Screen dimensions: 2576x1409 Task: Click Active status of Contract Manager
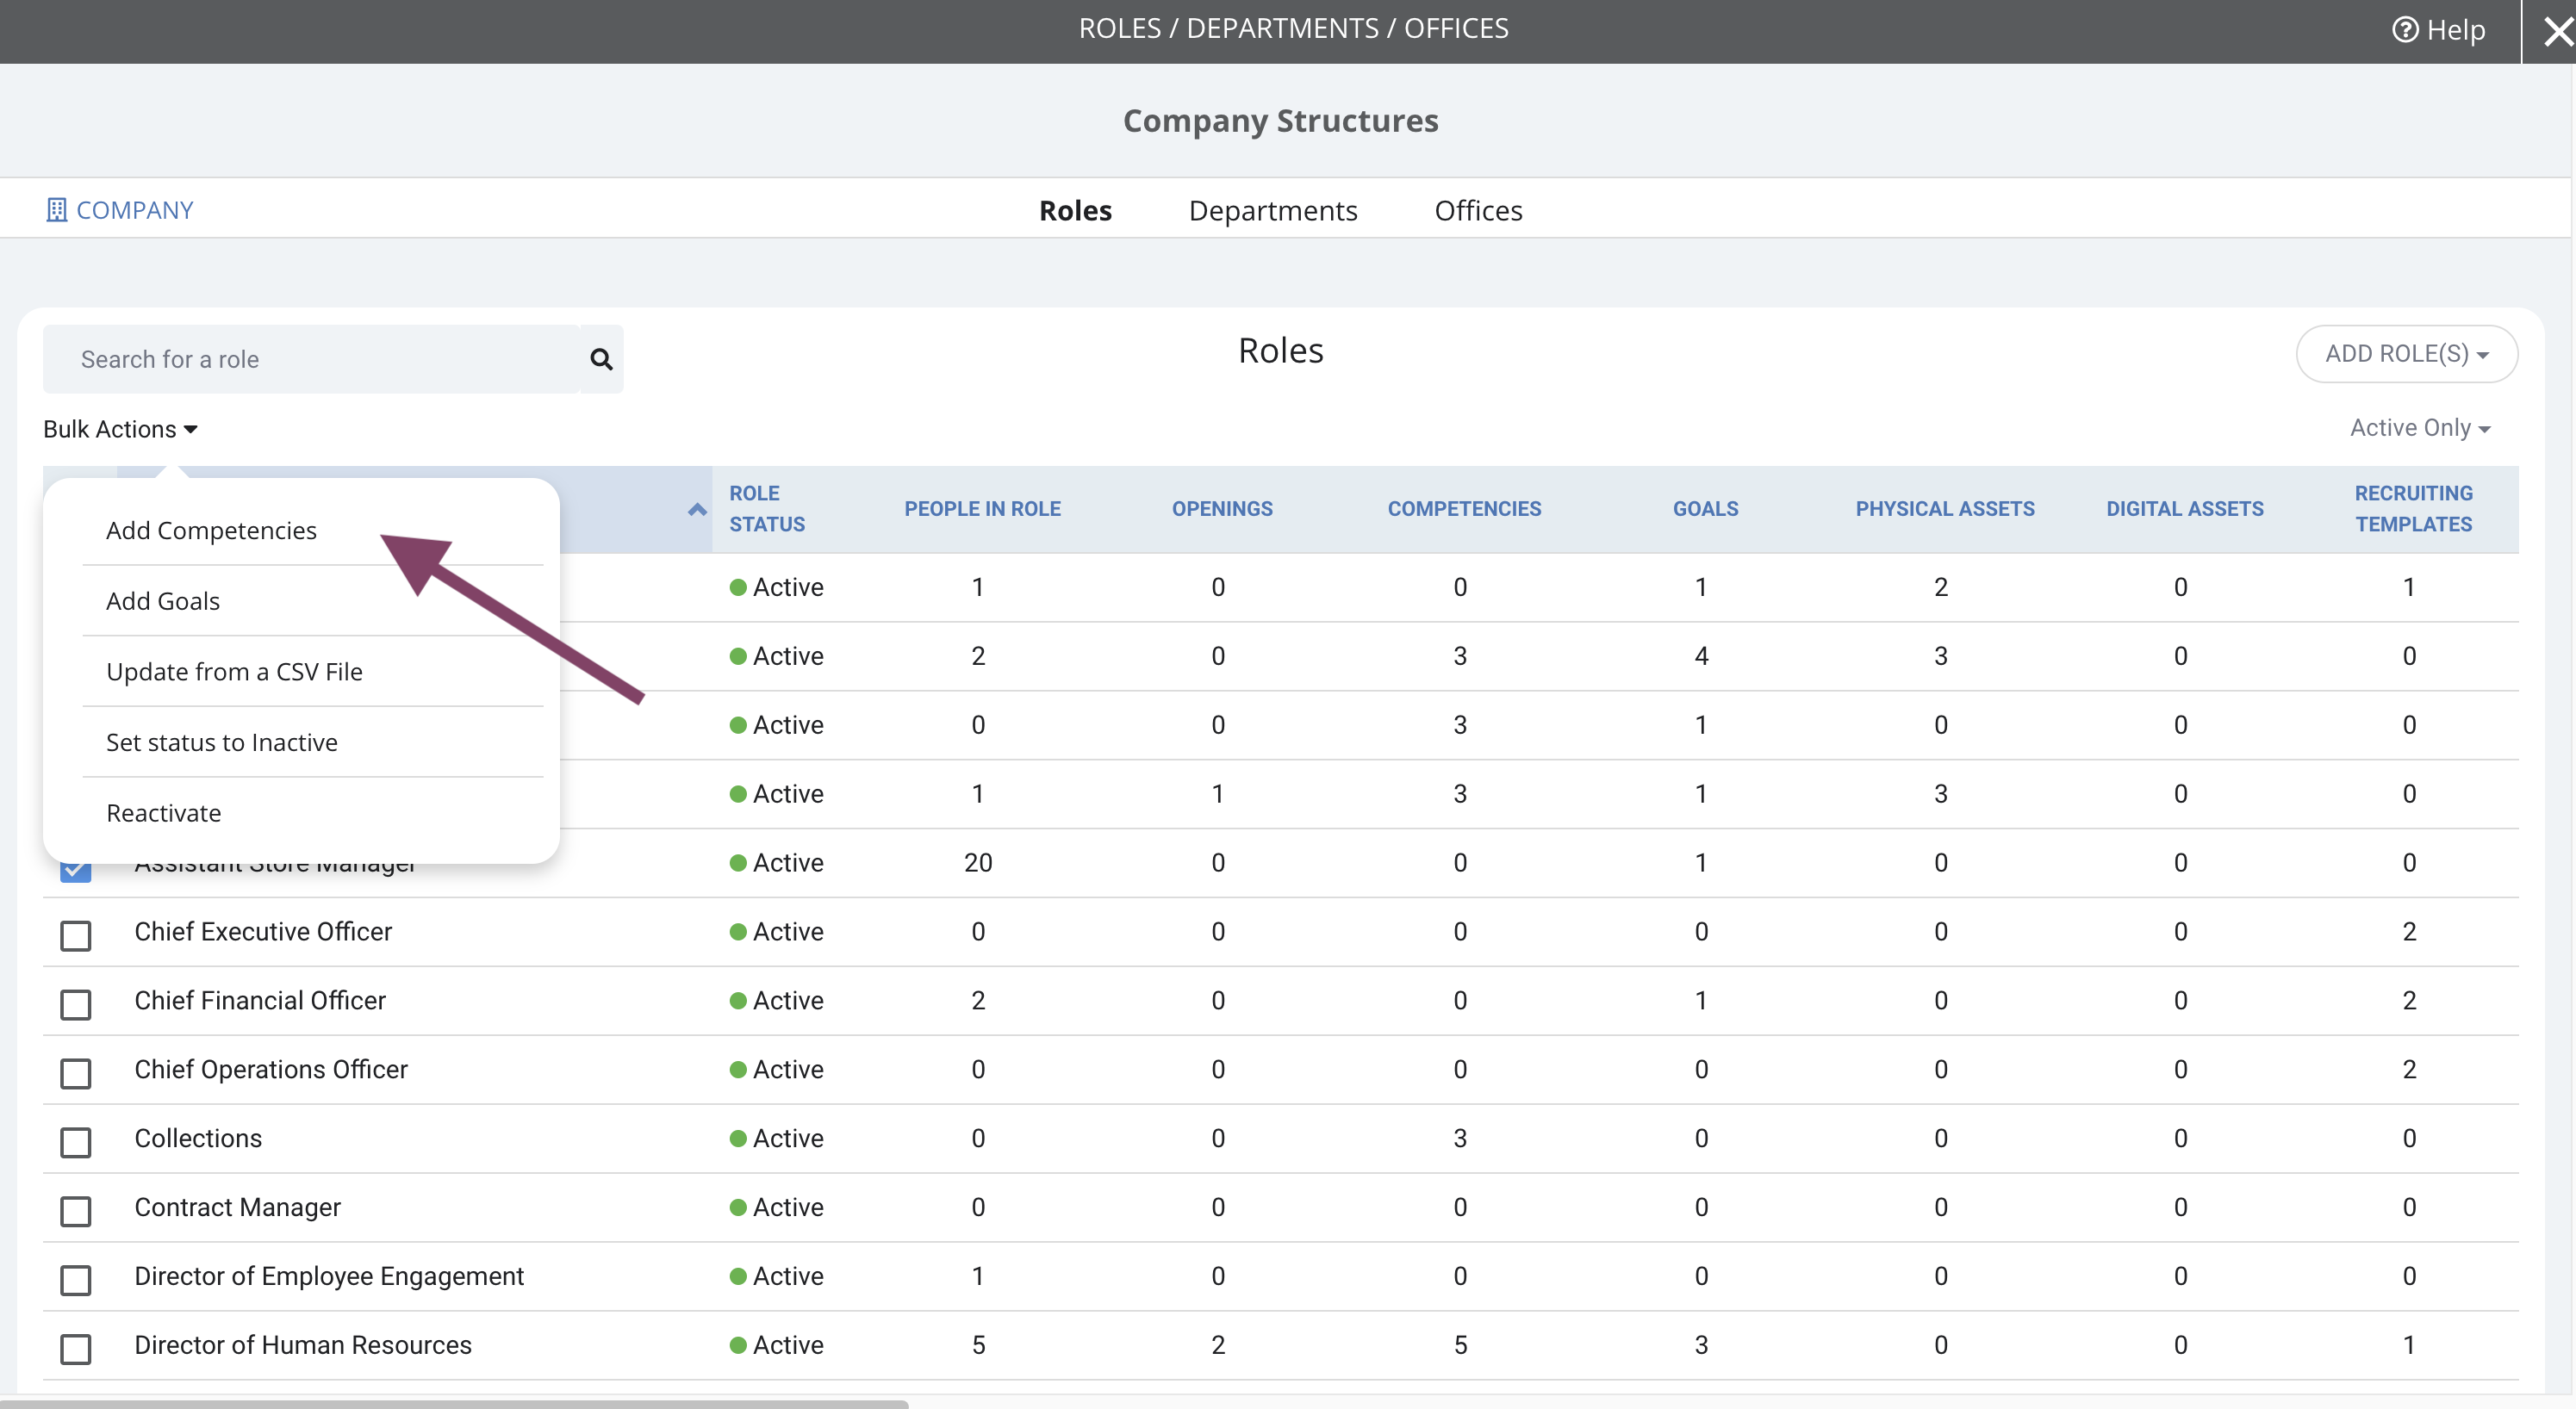[x=777, y=1208]
